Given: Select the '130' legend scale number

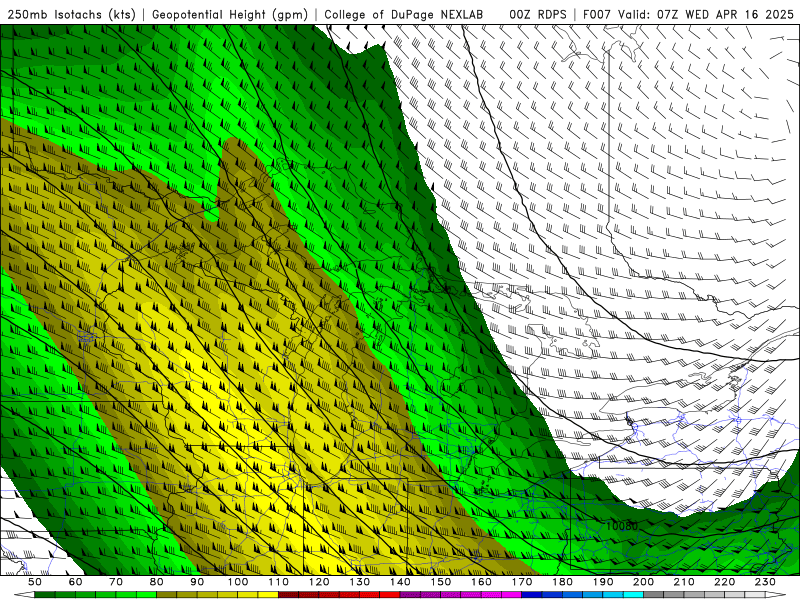Looking at the screenshot, I should tap(360, 582).
